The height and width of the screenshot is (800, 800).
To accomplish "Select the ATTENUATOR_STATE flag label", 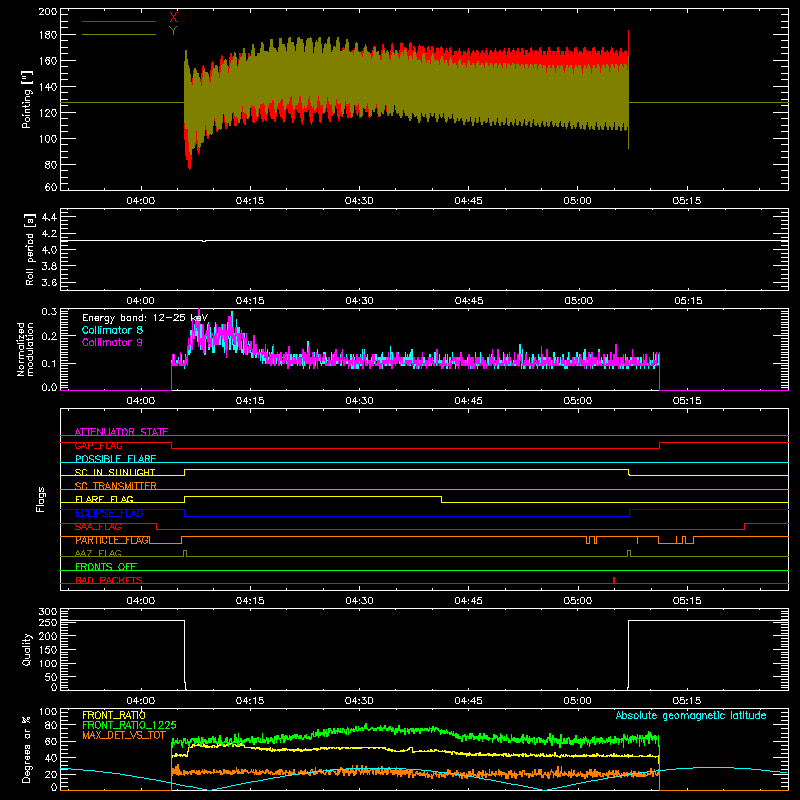I will [x=121, y=432].
